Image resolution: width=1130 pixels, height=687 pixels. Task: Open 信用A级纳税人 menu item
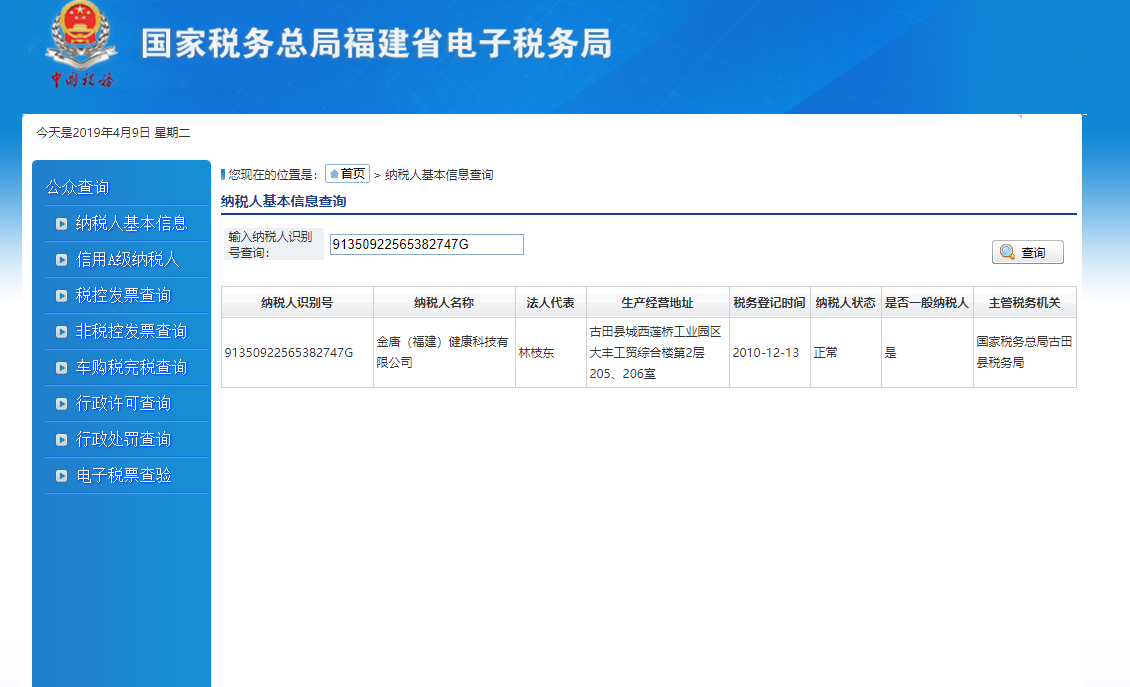click(x=127, y=260)
